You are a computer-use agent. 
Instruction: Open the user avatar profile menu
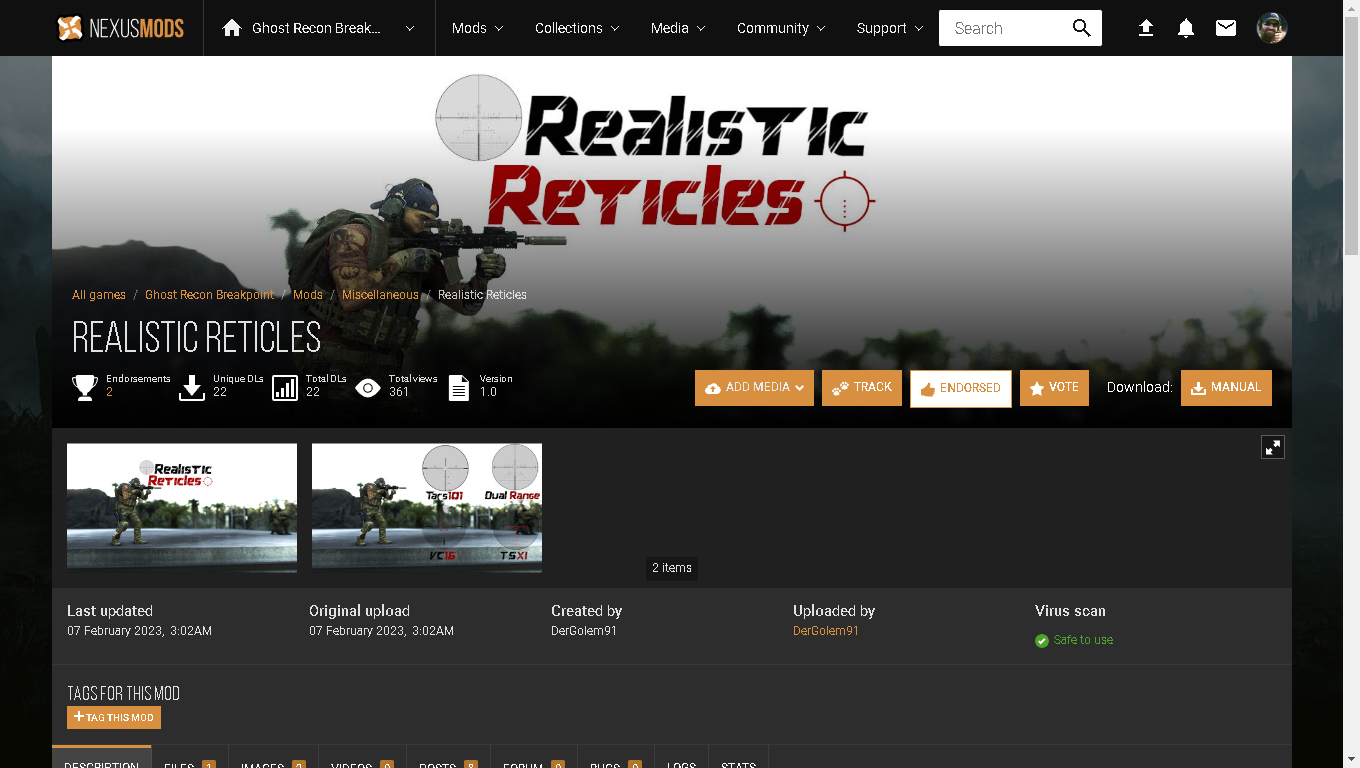[x=1272, y=28]
